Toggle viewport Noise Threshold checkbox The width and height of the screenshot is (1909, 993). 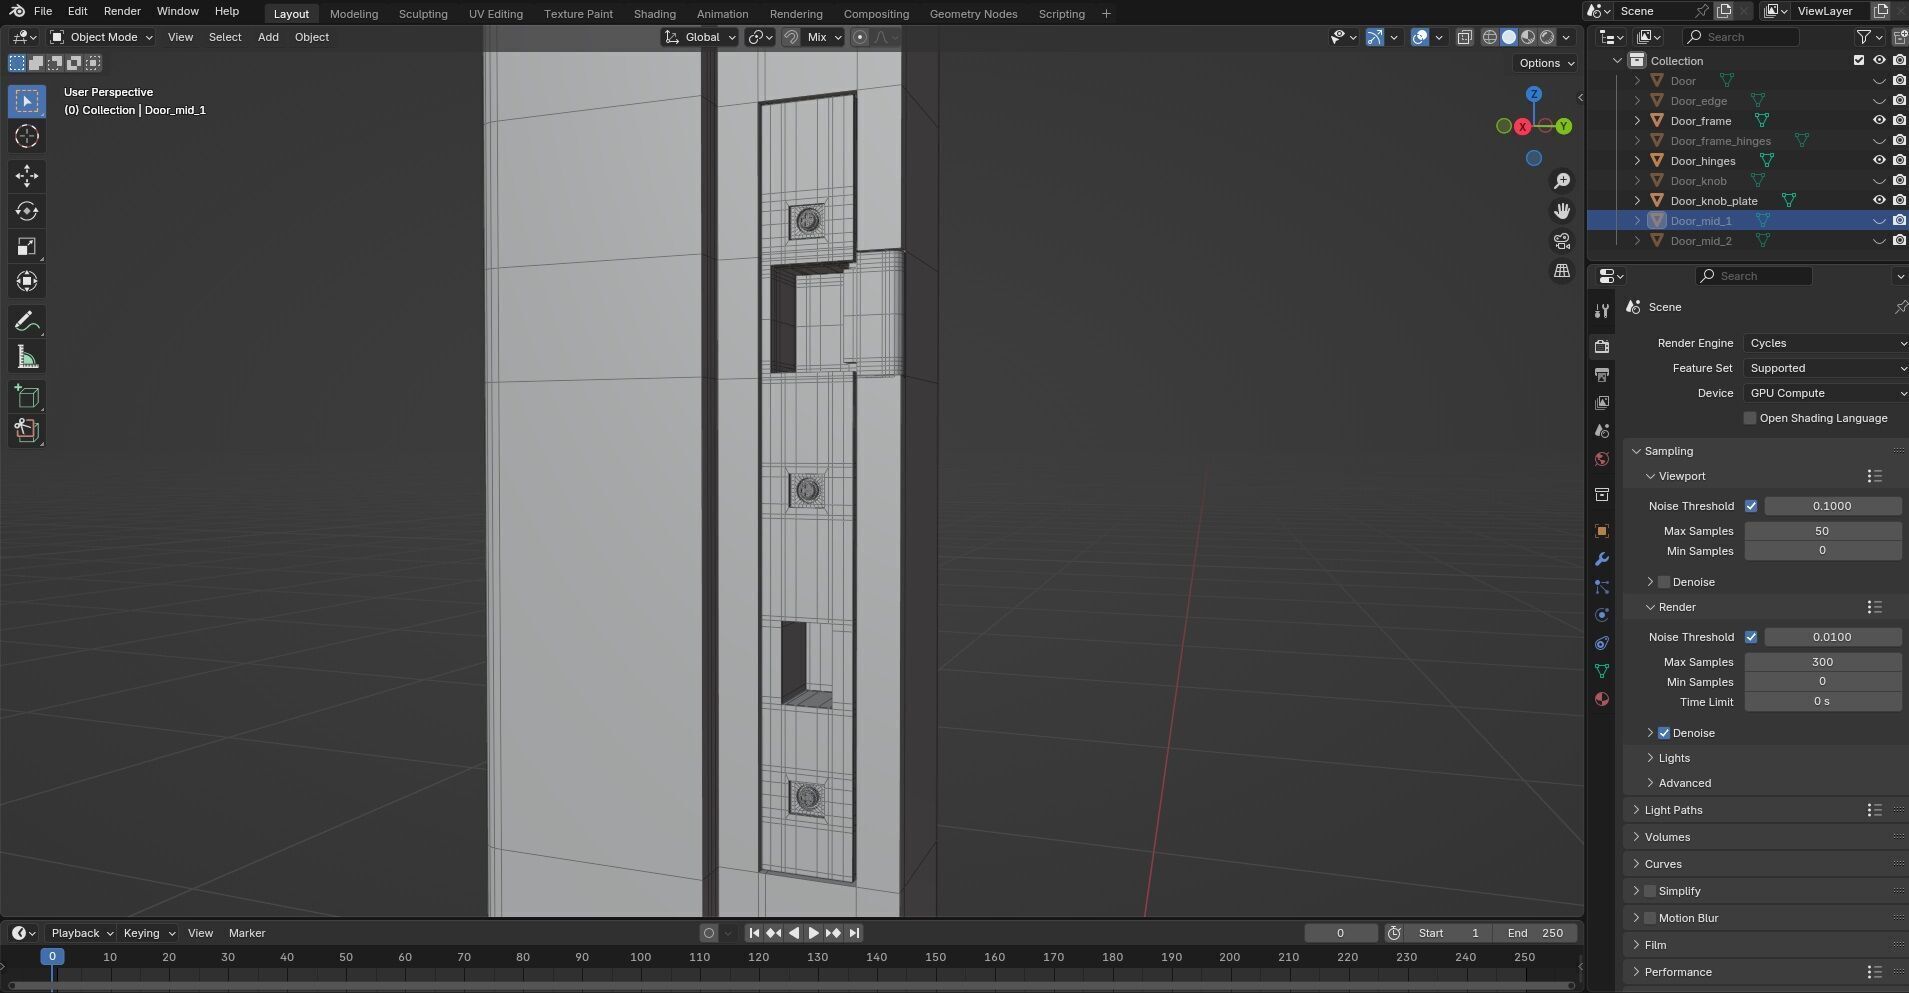tap(1751, 506)
